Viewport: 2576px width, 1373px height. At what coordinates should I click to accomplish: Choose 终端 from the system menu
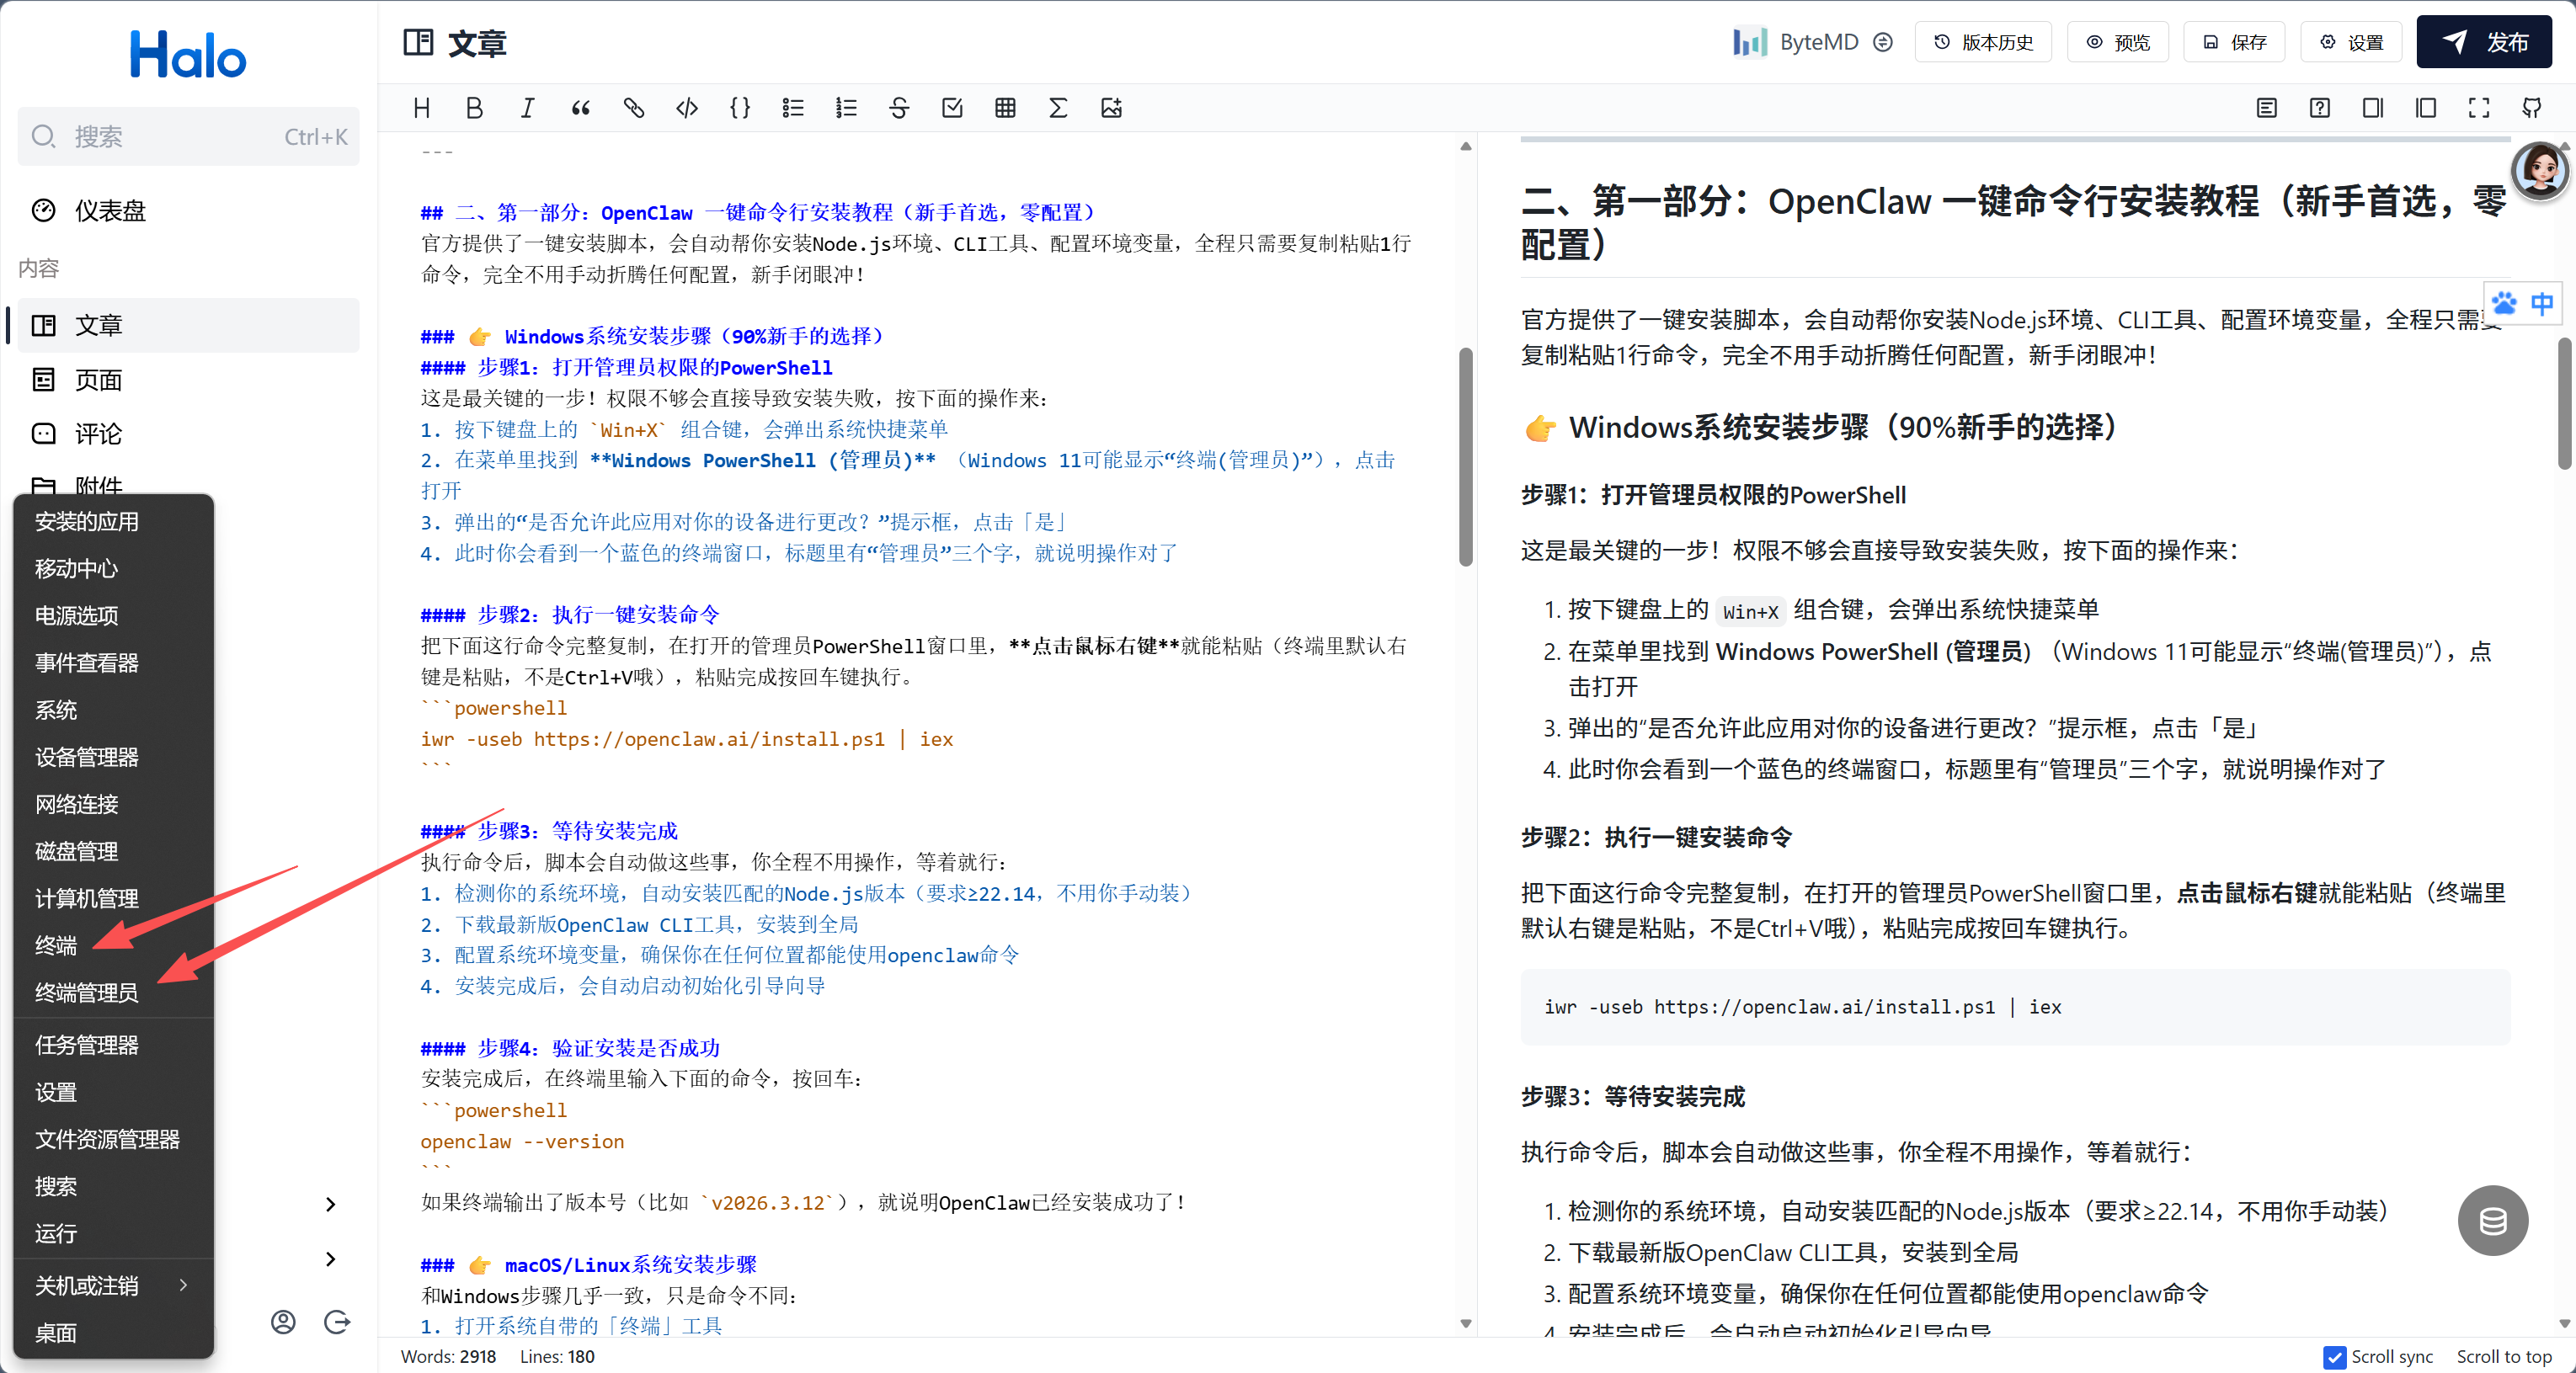click(113, 946)
